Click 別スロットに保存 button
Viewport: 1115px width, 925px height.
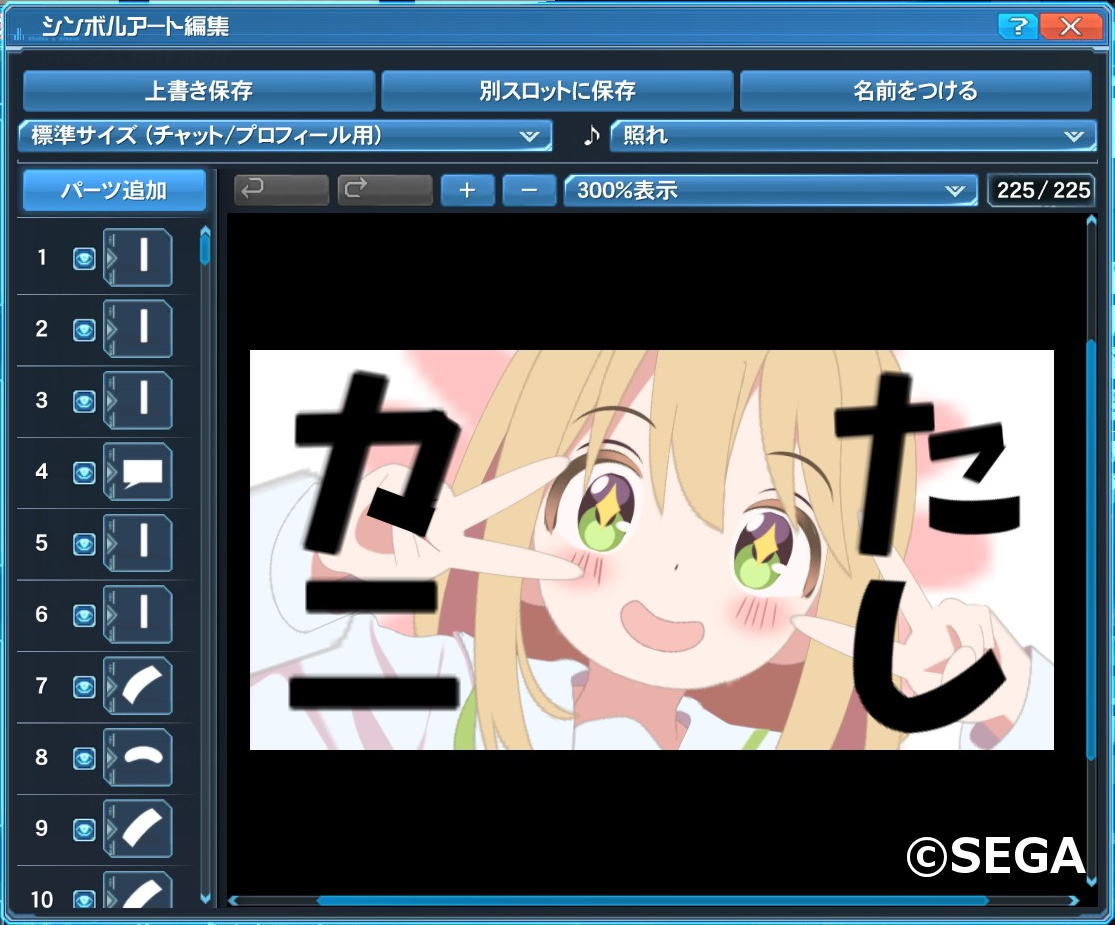pyautogui.click(x=557, y=90)
